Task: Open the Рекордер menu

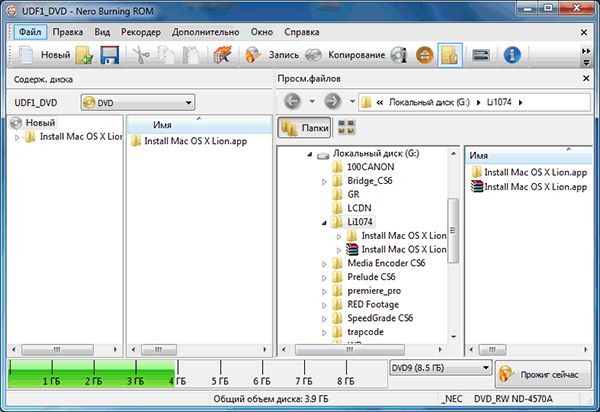Action: pyautogui.click(x=140, y=30)
